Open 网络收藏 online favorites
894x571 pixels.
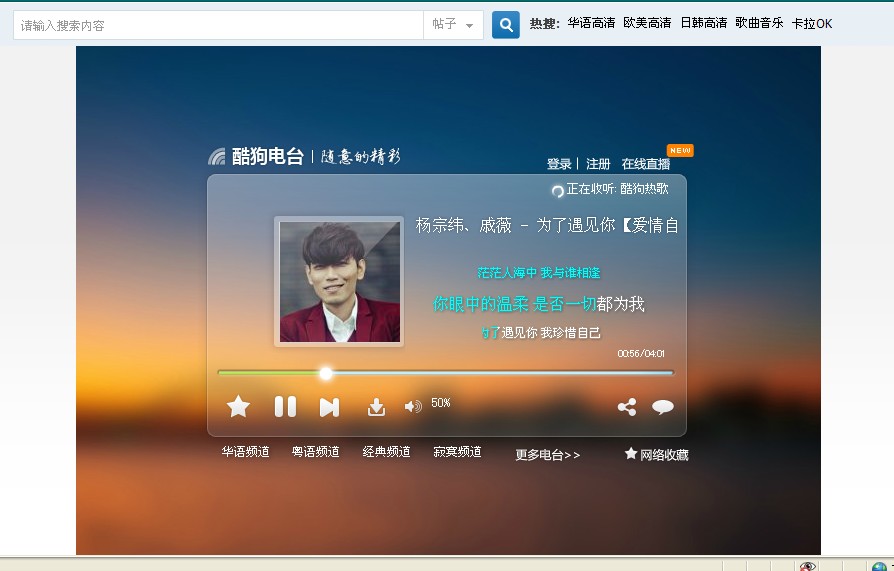click(657, 454)
